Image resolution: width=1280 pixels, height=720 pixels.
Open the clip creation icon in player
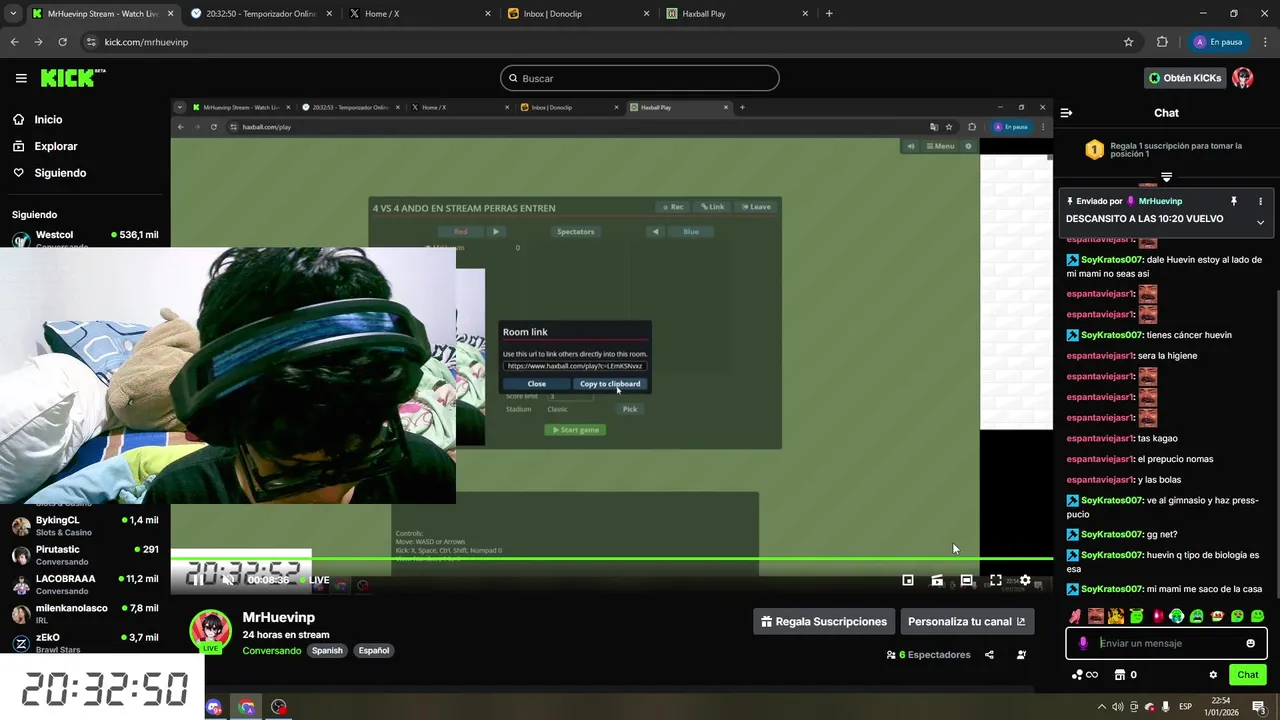click(x=937, y=580)
